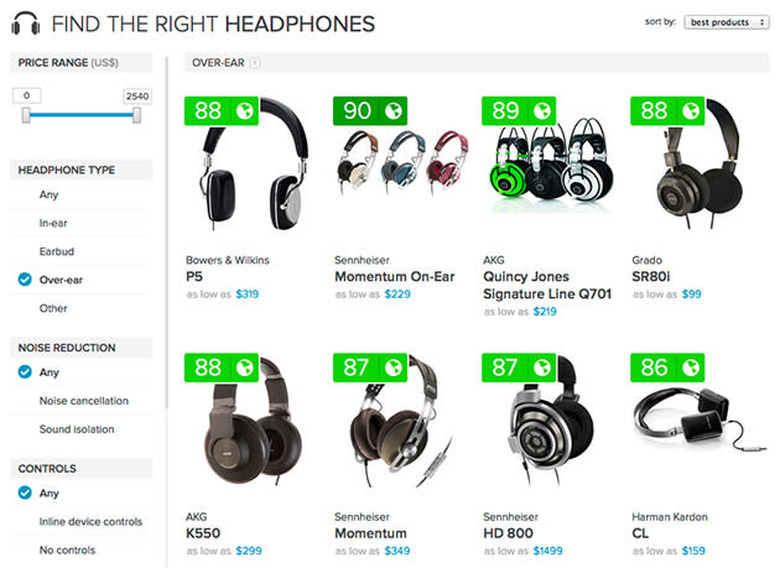Screen dimensions: 780x568
Task: Click globe icon on Momentum On-Ear score badge
Action: tap(390, 111)
